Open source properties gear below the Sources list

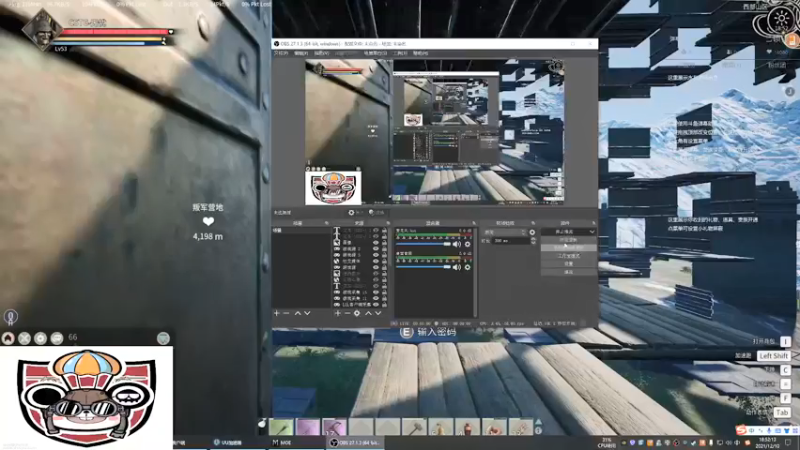tap(357, 313)
